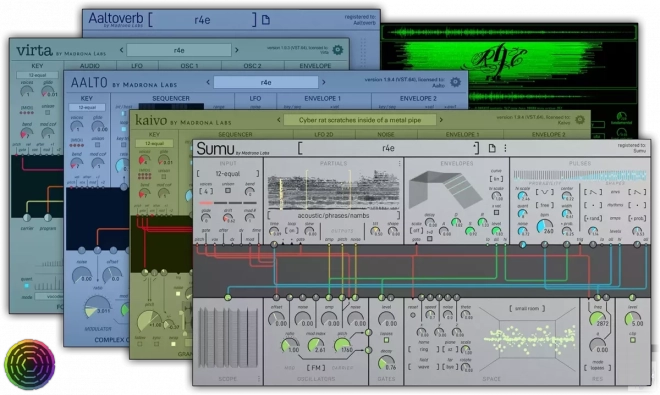Open the Sumu field wave selector
The height and width of the screenshot is (395, 660).
click(423, 367)
